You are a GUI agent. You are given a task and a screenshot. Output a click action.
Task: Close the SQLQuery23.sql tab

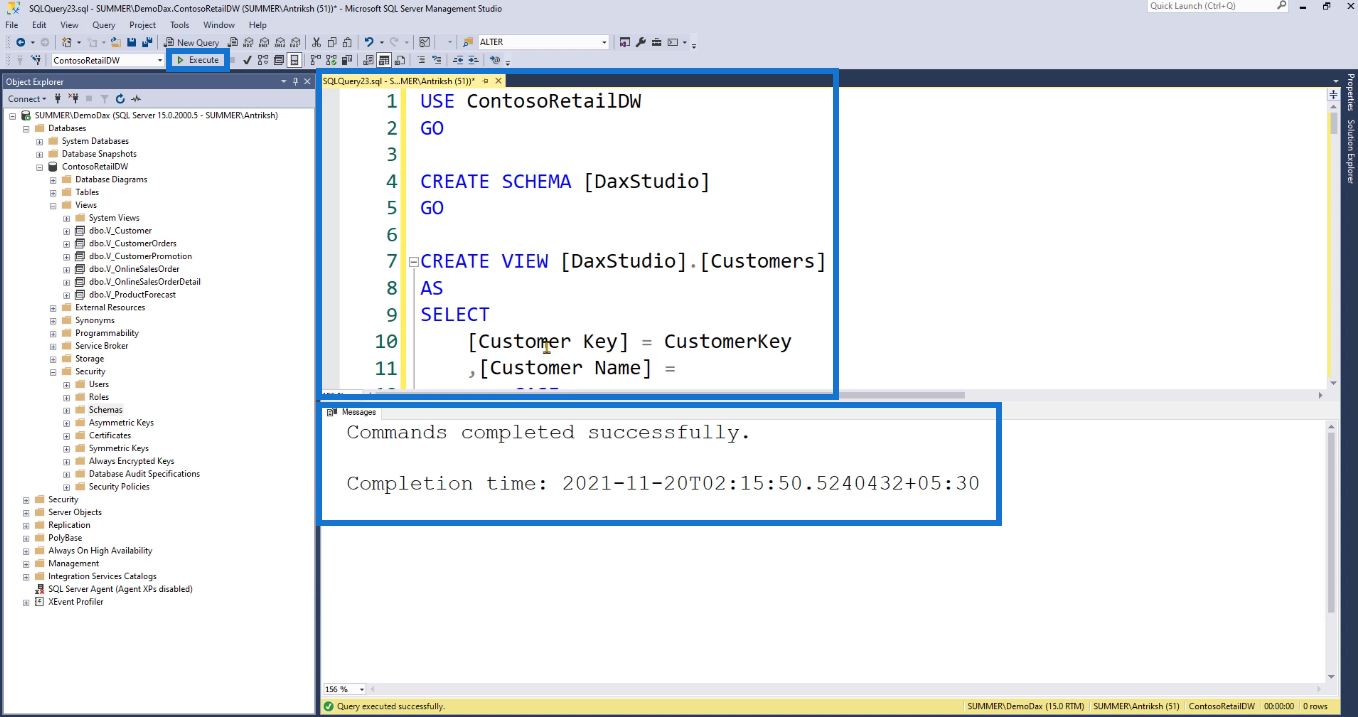498,81
